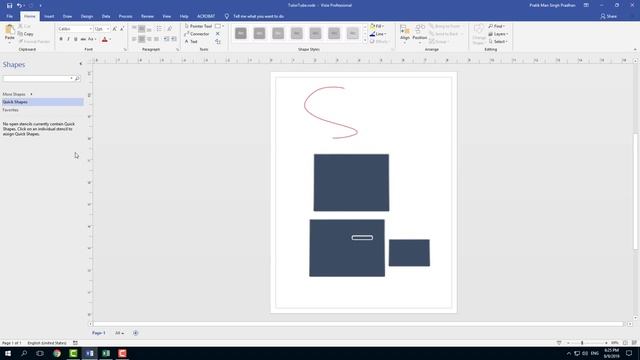Click the font color red A swatch

click(x=104, y=39)
